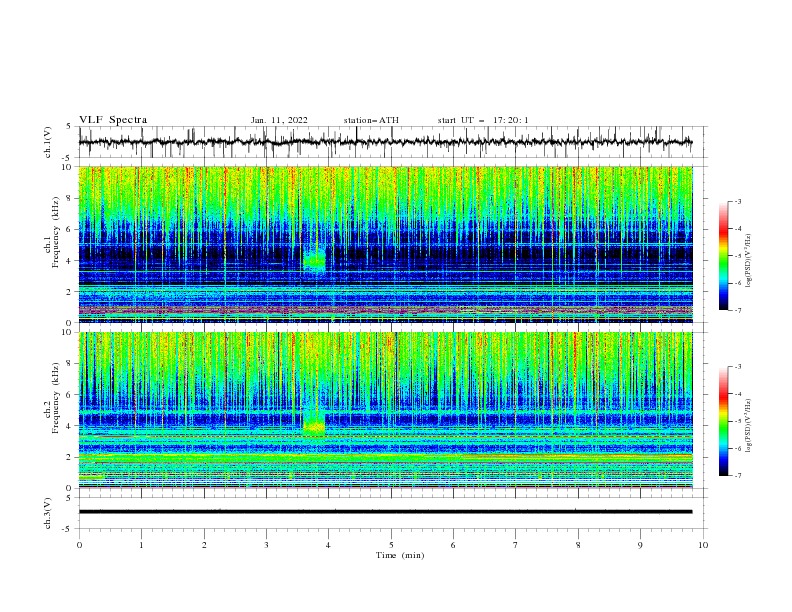Viewport: 792px width, 612px height.
Task: Select the "start UT = 17:20:1" text
Action: (482, 120)
